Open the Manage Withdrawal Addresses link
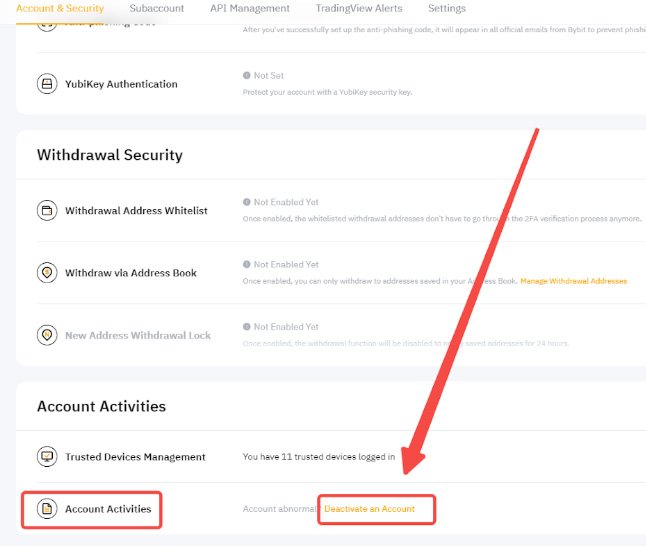Screen dimensions: 646x547 click(573, 281)
